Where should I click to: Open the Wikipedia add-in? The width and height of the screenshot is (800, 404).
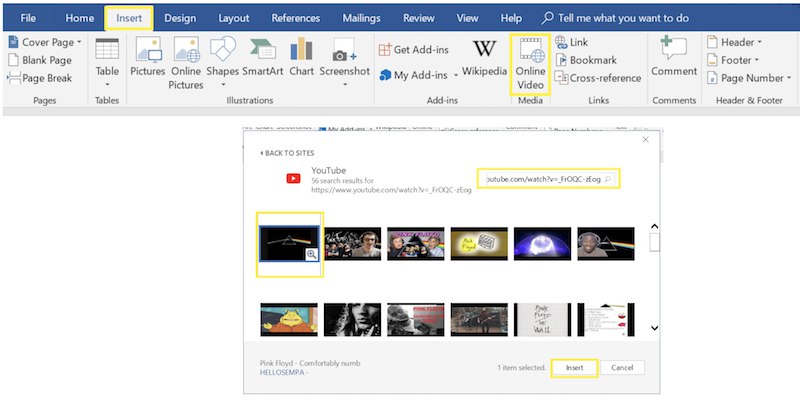click(x=484, y=57)
